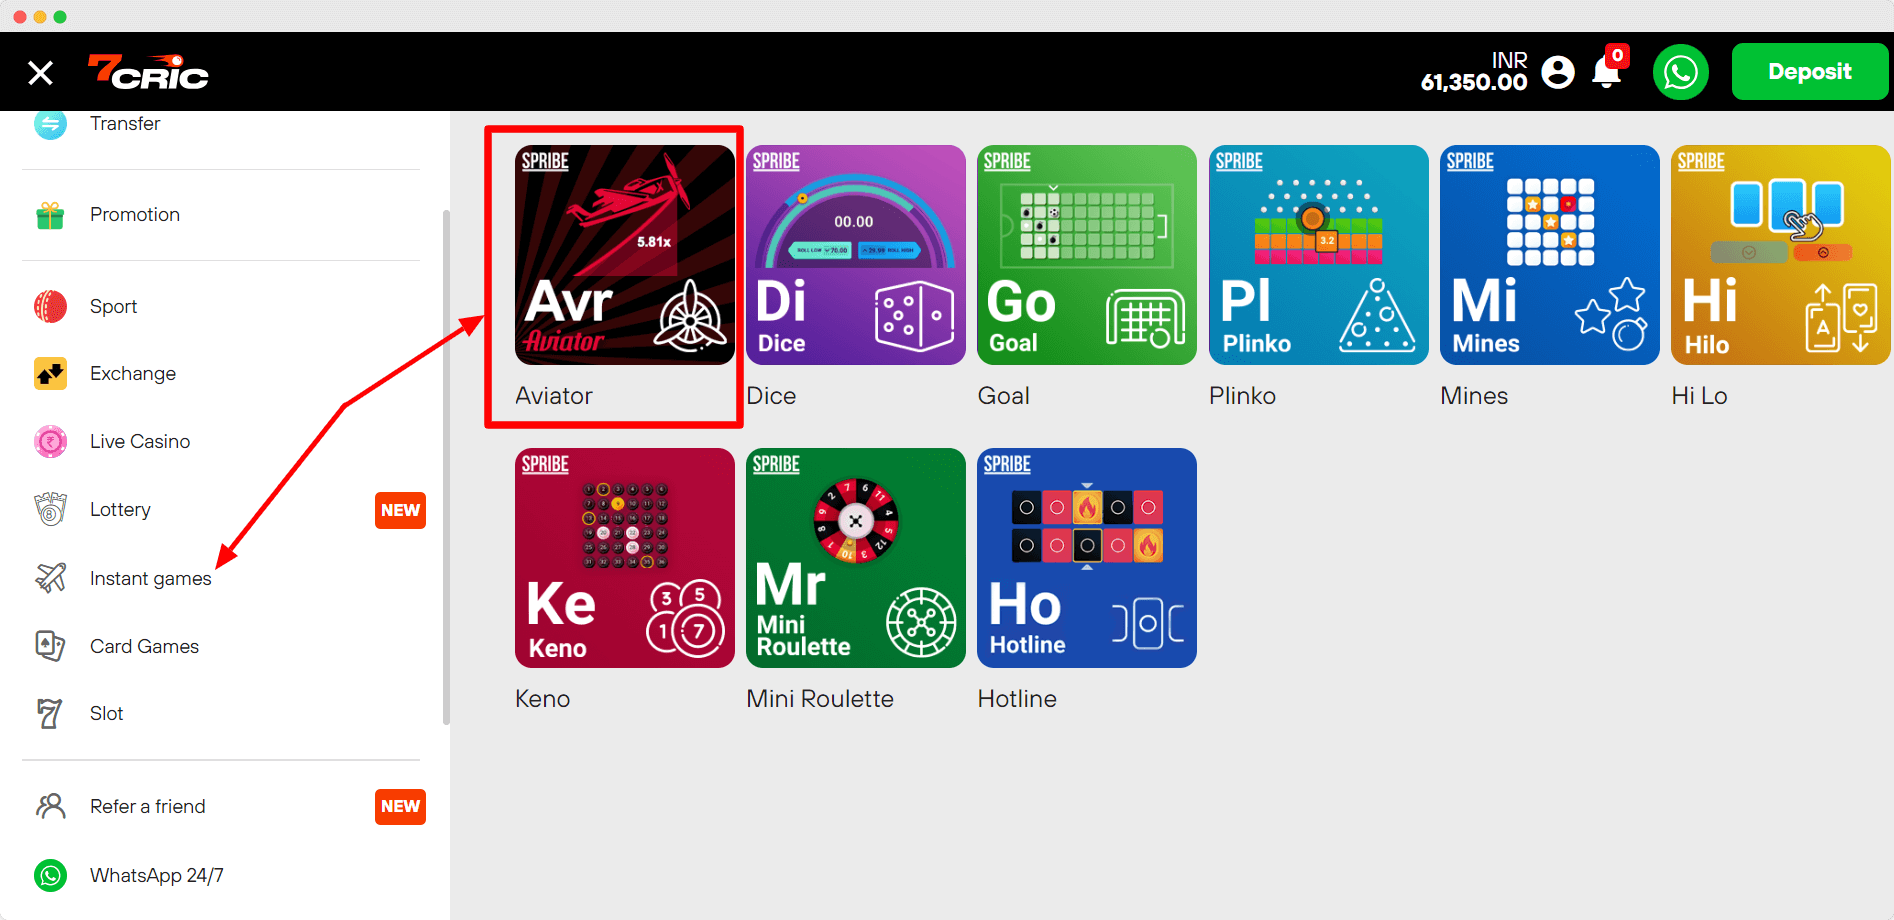
Task: Click the Aviator title below thumbnail
Action: coord(554,396)
